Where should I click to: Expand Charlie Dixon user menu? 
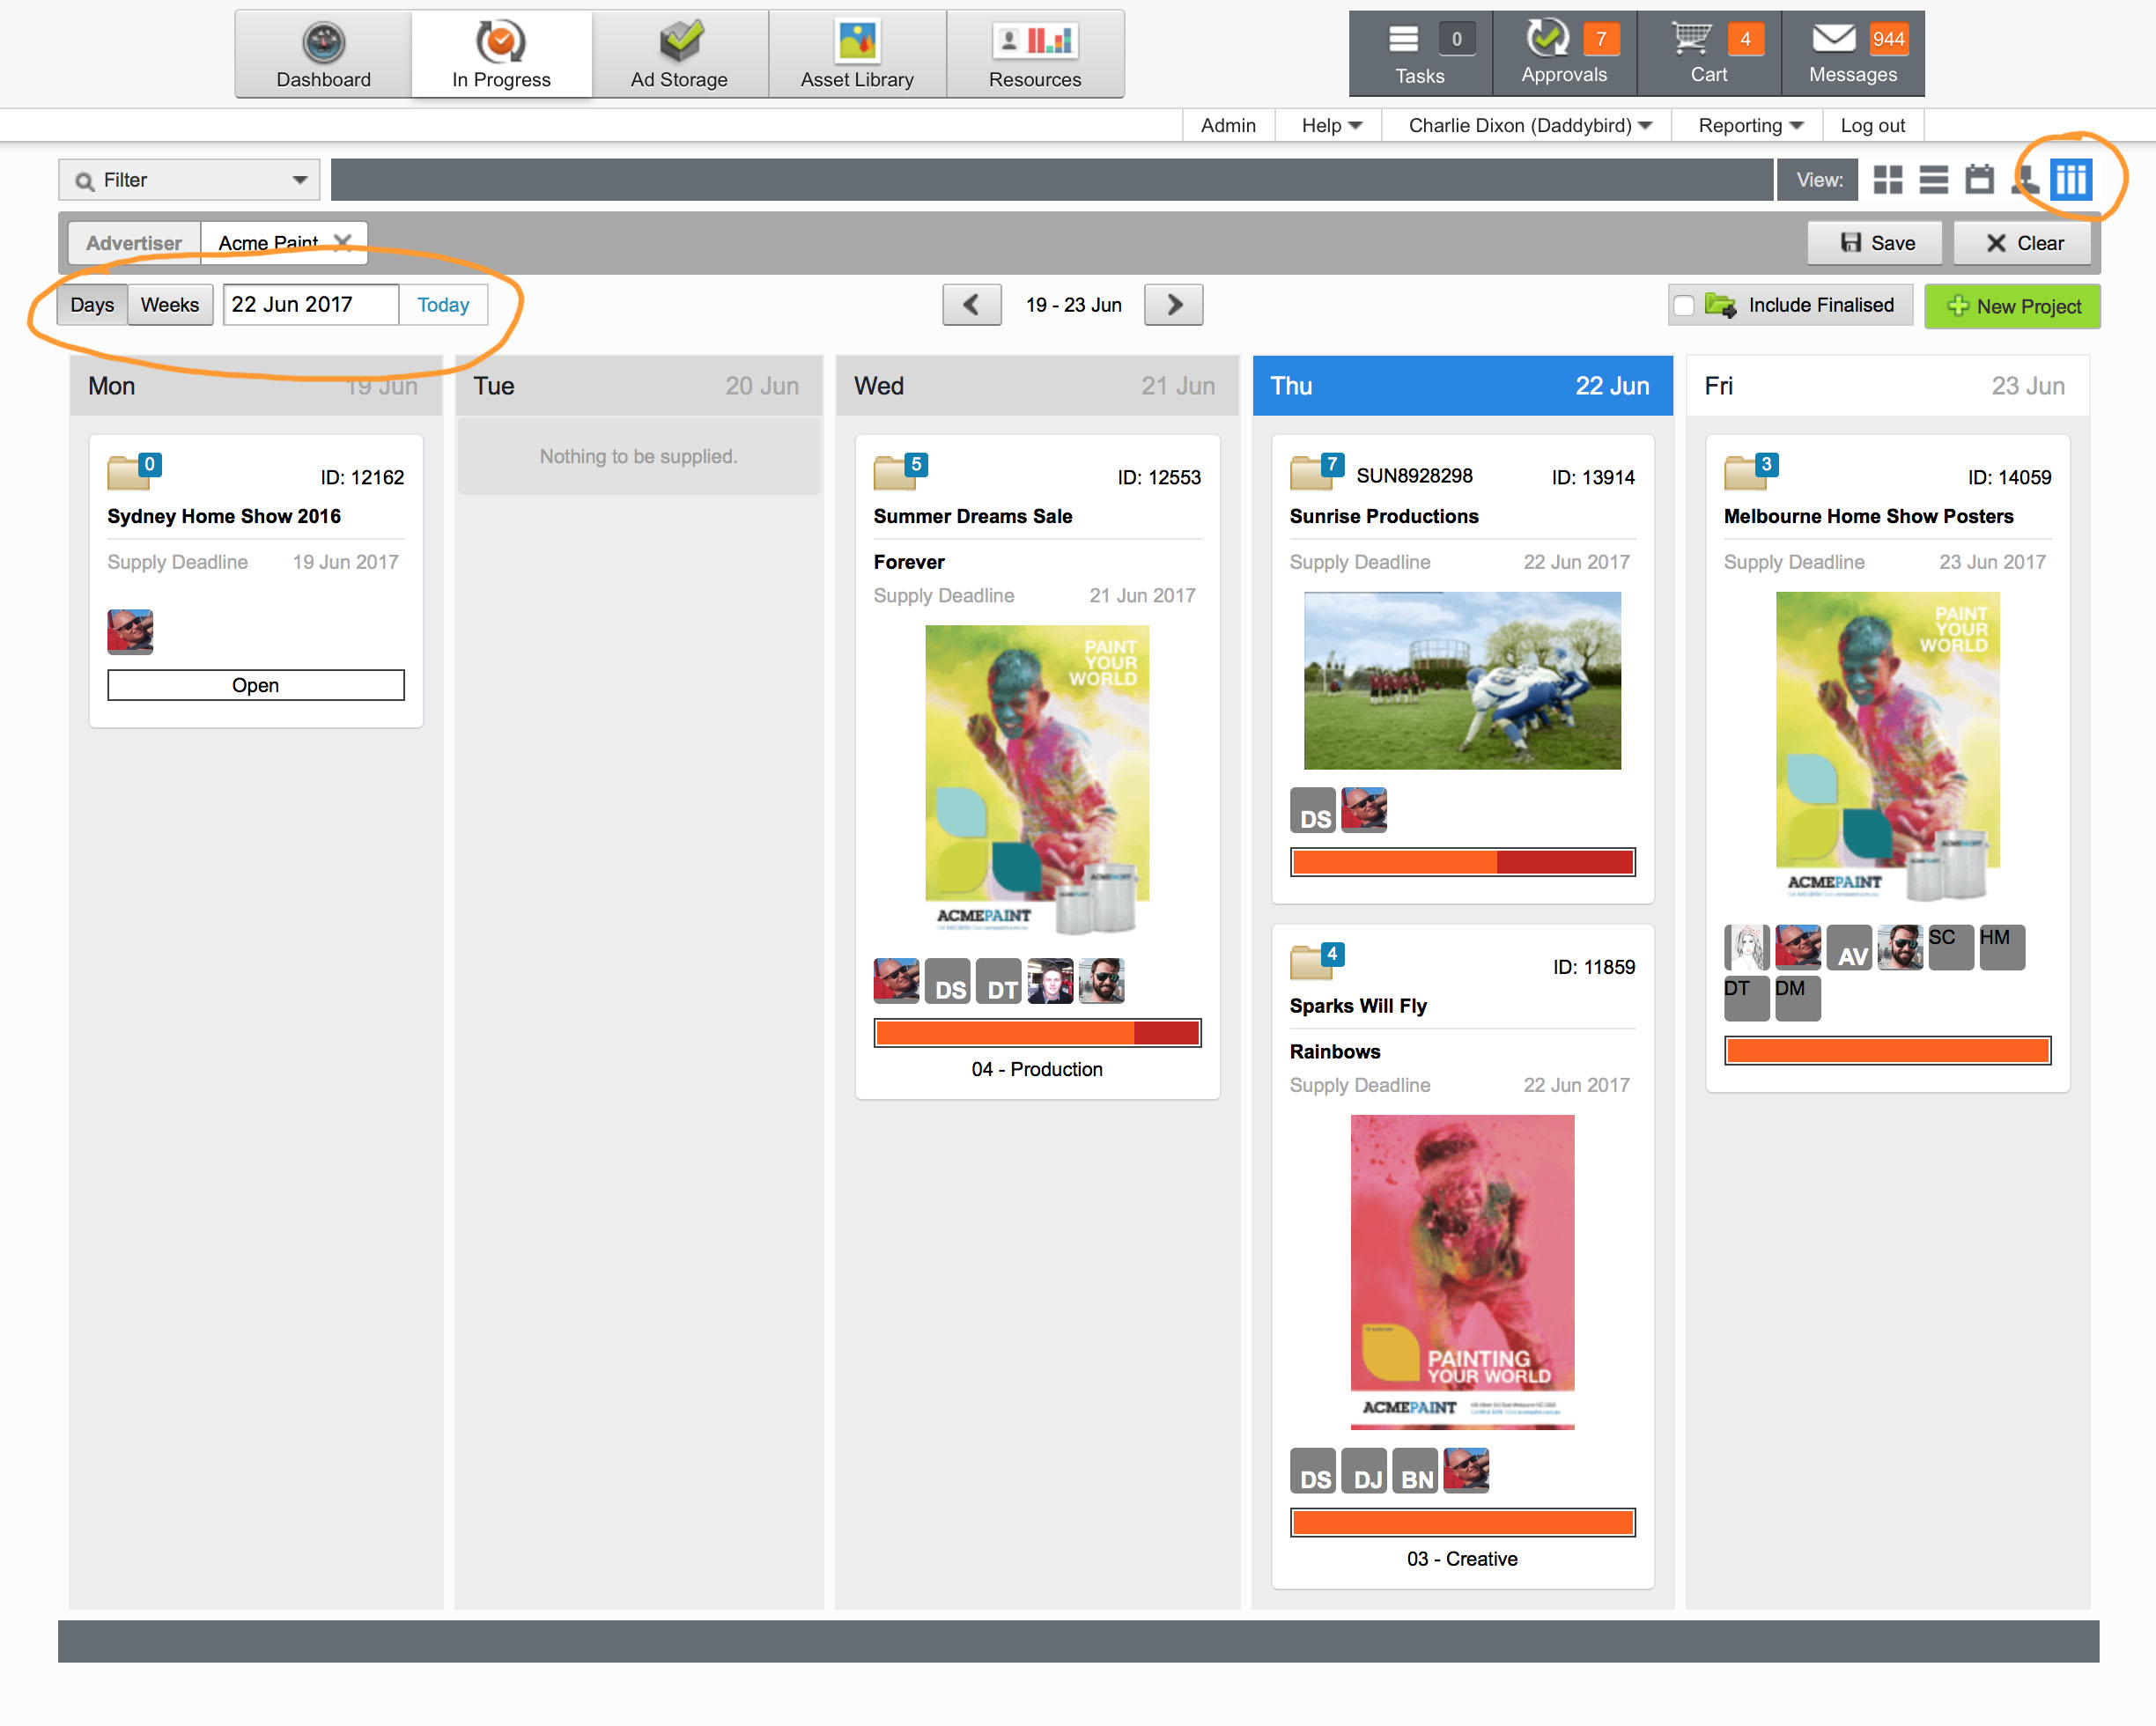(1529, 126)
